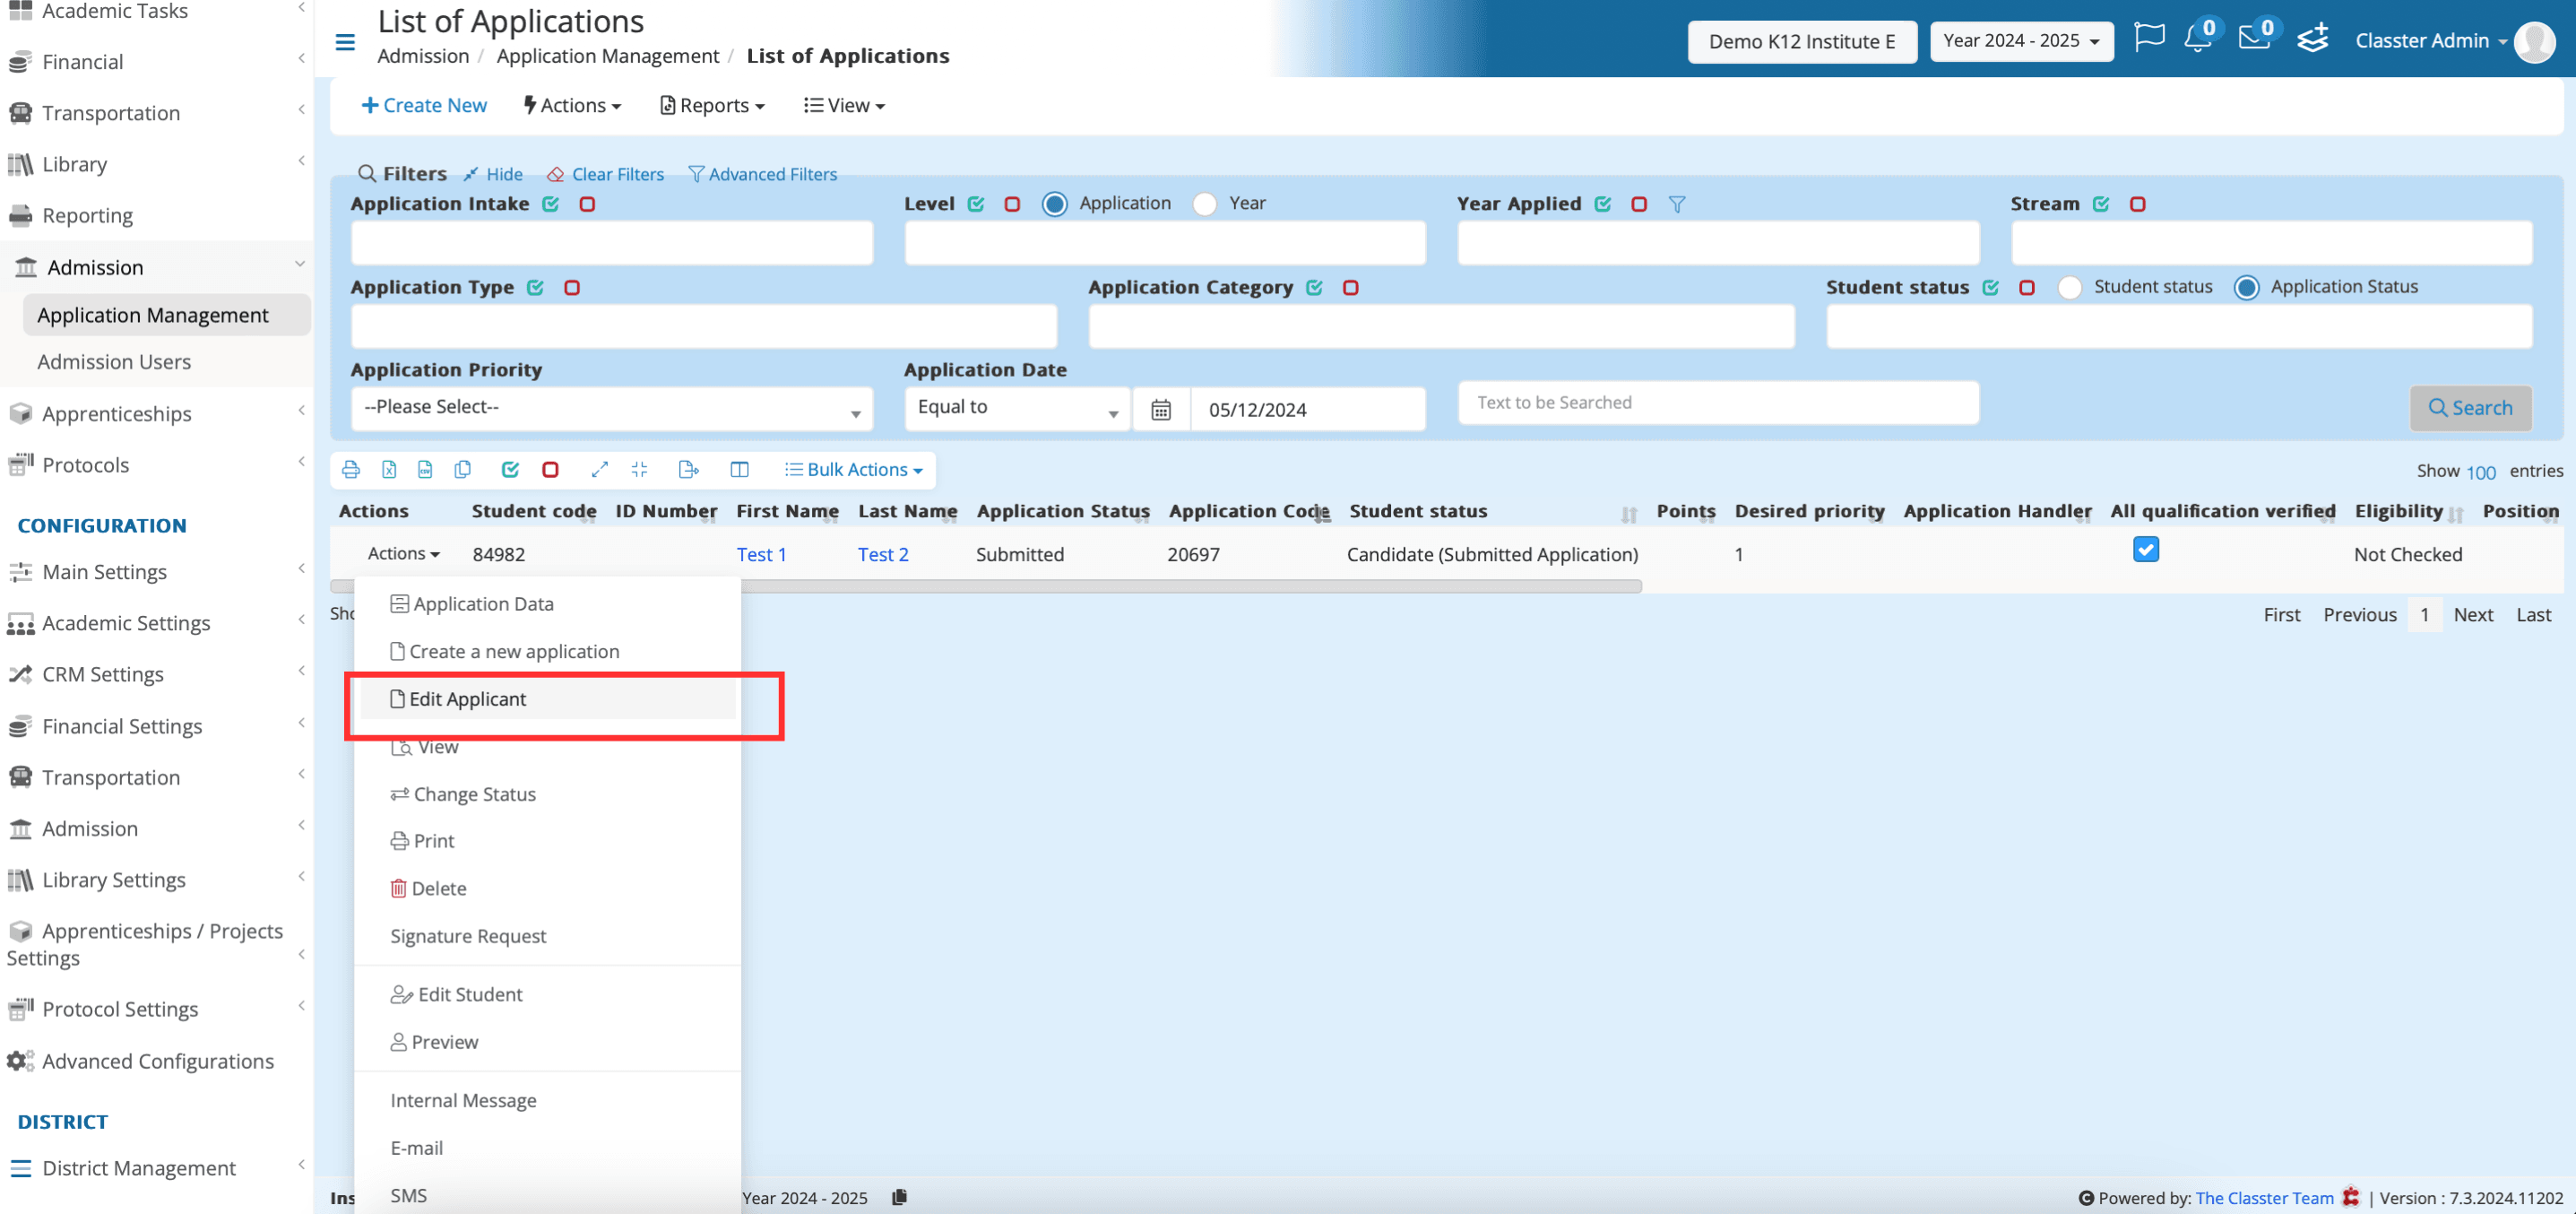Open the Bulk Actions dropdown
The image size is (2576, 1214).
point(853,469)
